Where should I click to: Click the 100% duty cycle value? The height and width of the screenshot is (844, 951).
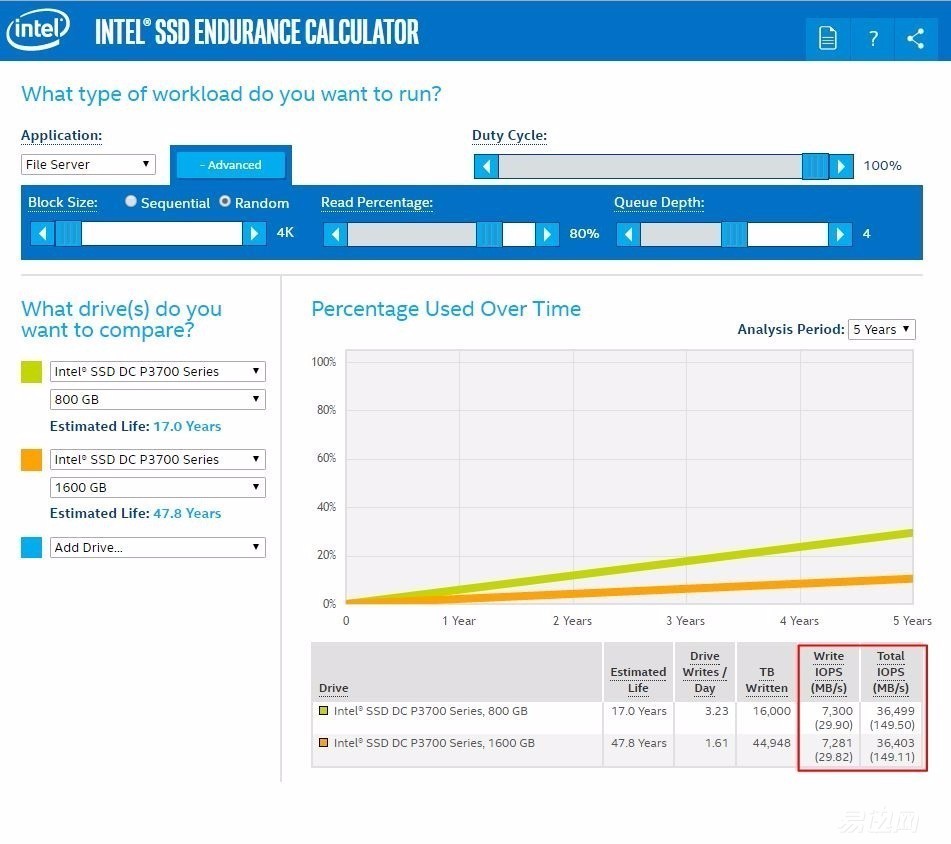pos(882,166)
